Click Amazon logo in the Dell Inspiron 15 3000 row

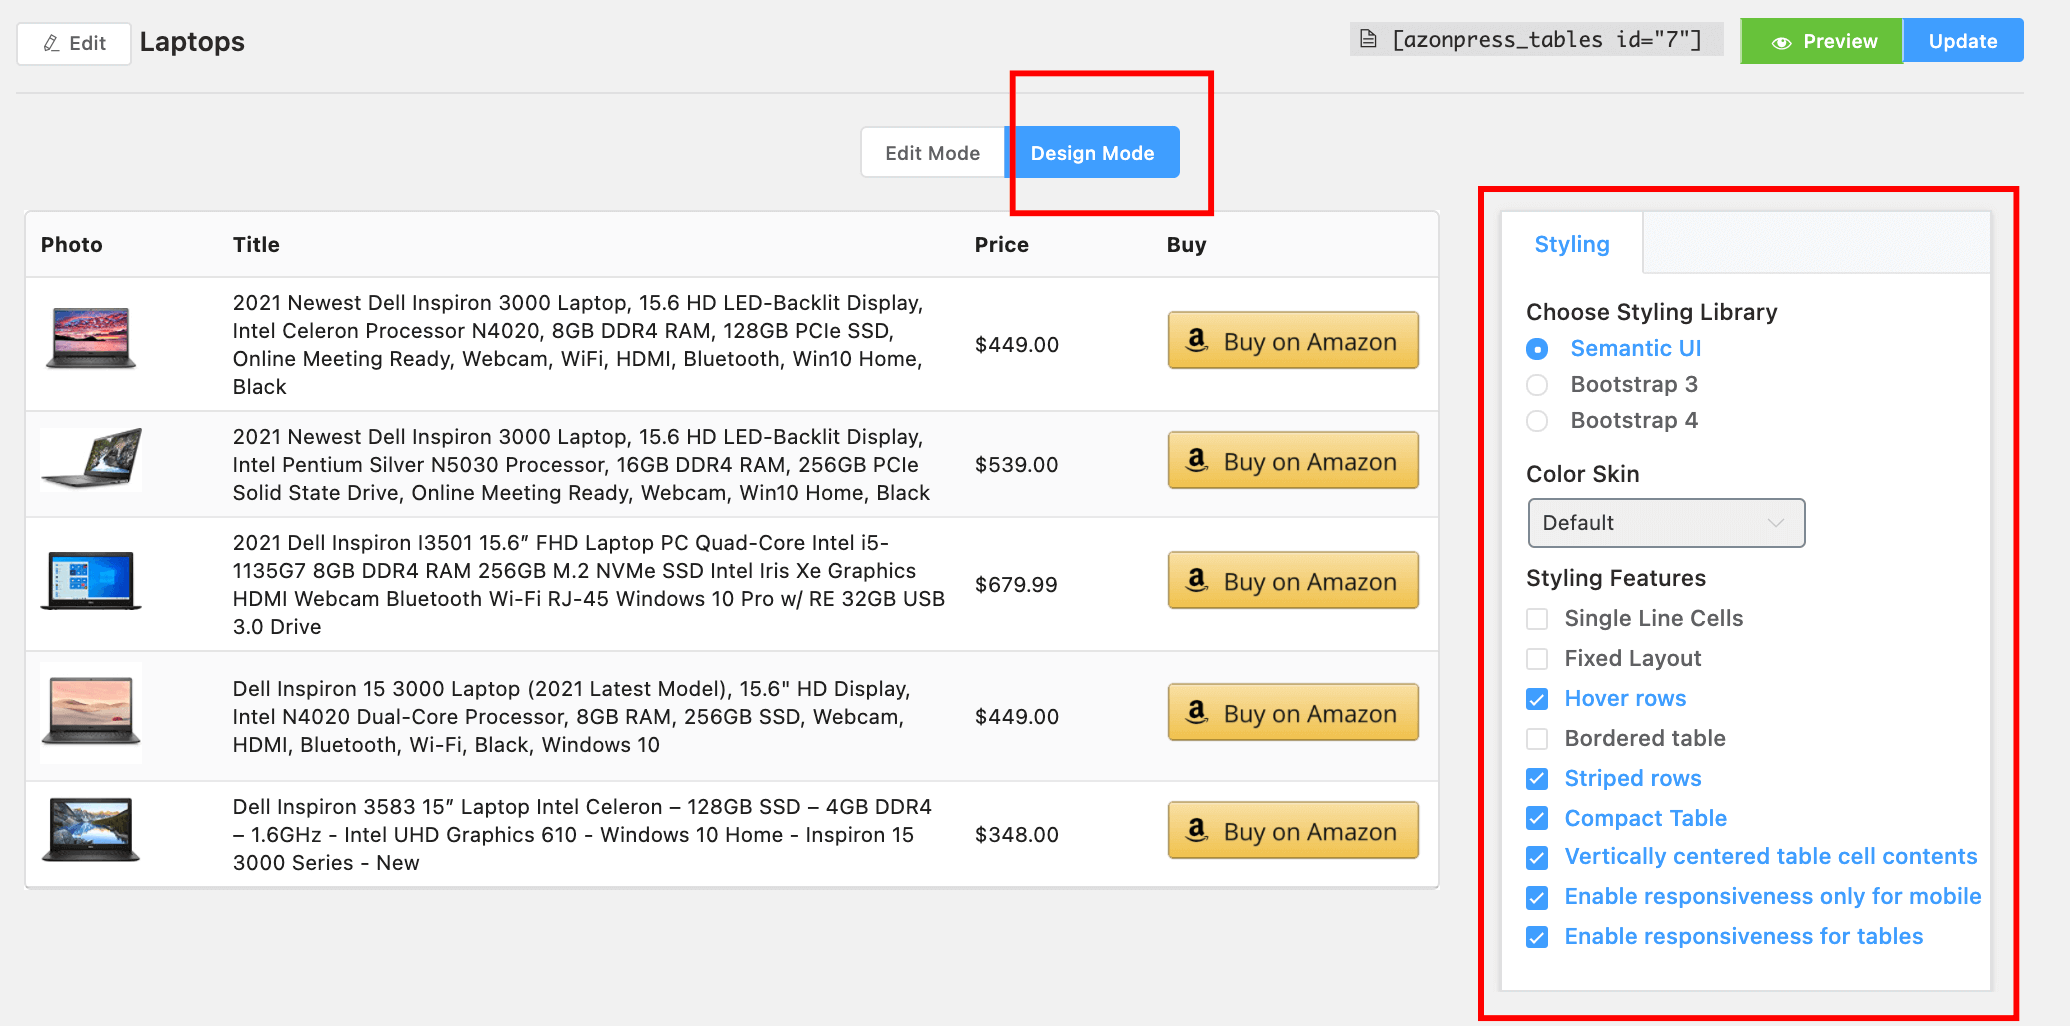click(1196, 712)
